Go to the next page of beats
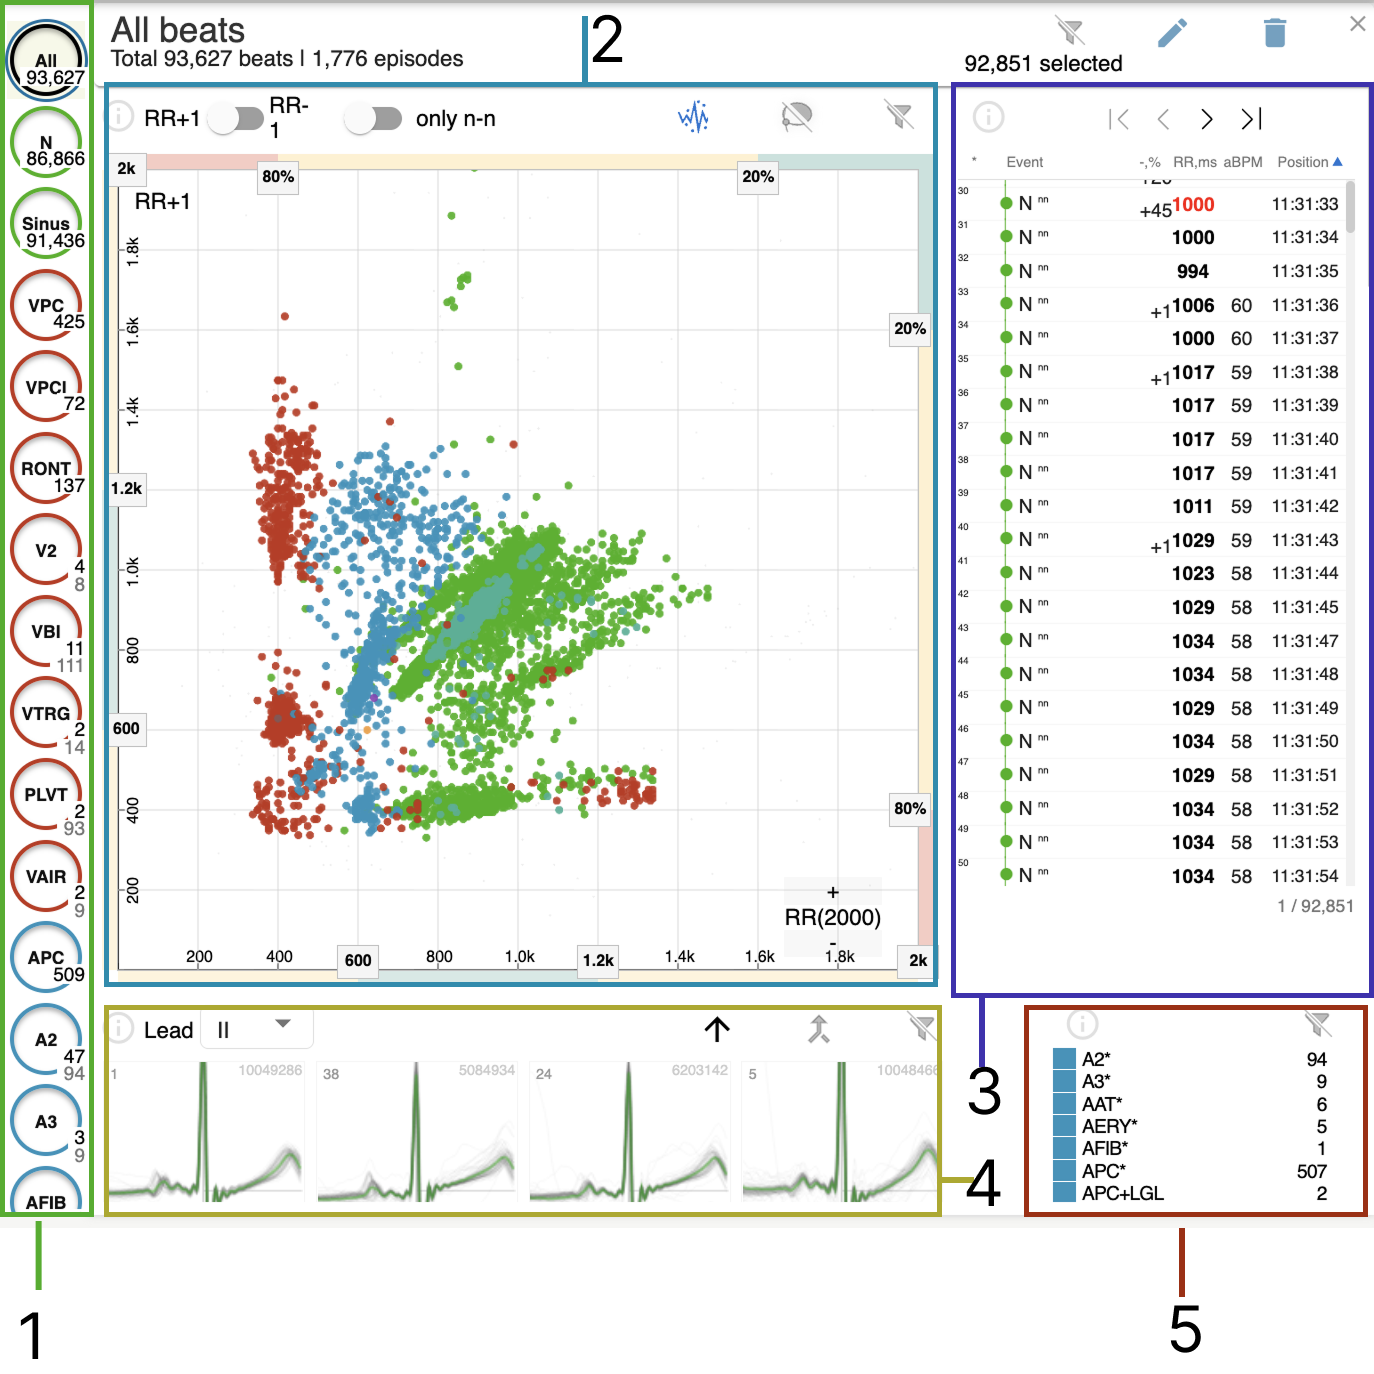Viewport: 1374px width, 1374px height. point(1207,119)
